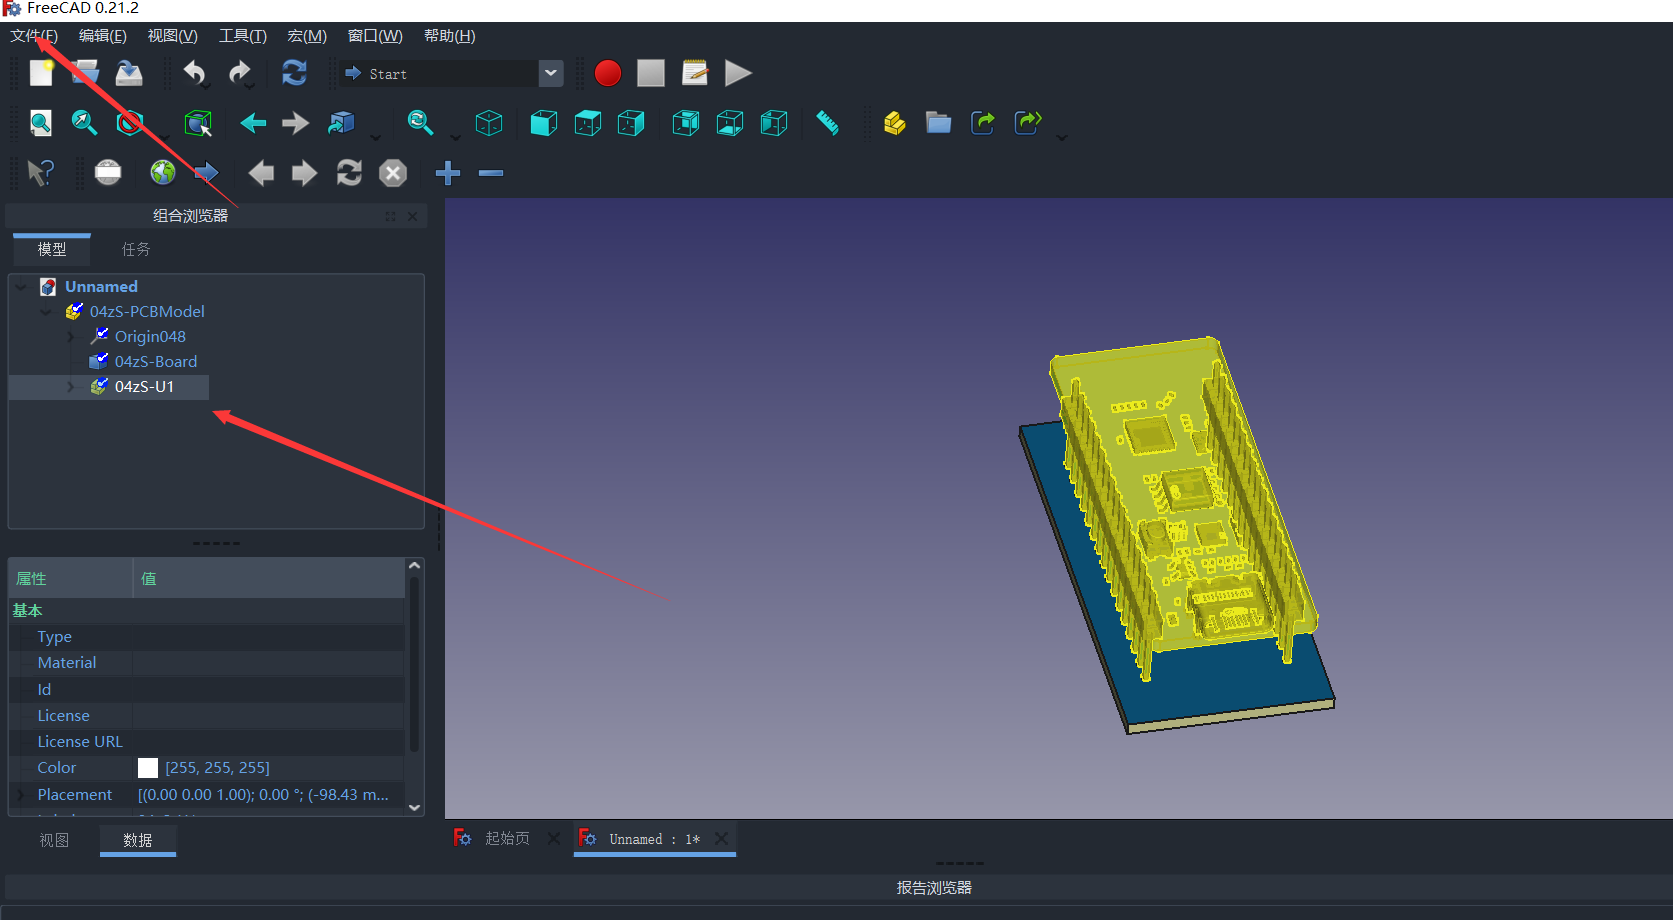The width and height of the screenshot is (1673, 920).
Task: Expand the Origin048 tree node
Action: pyautogui.click(x=70, y=337)
